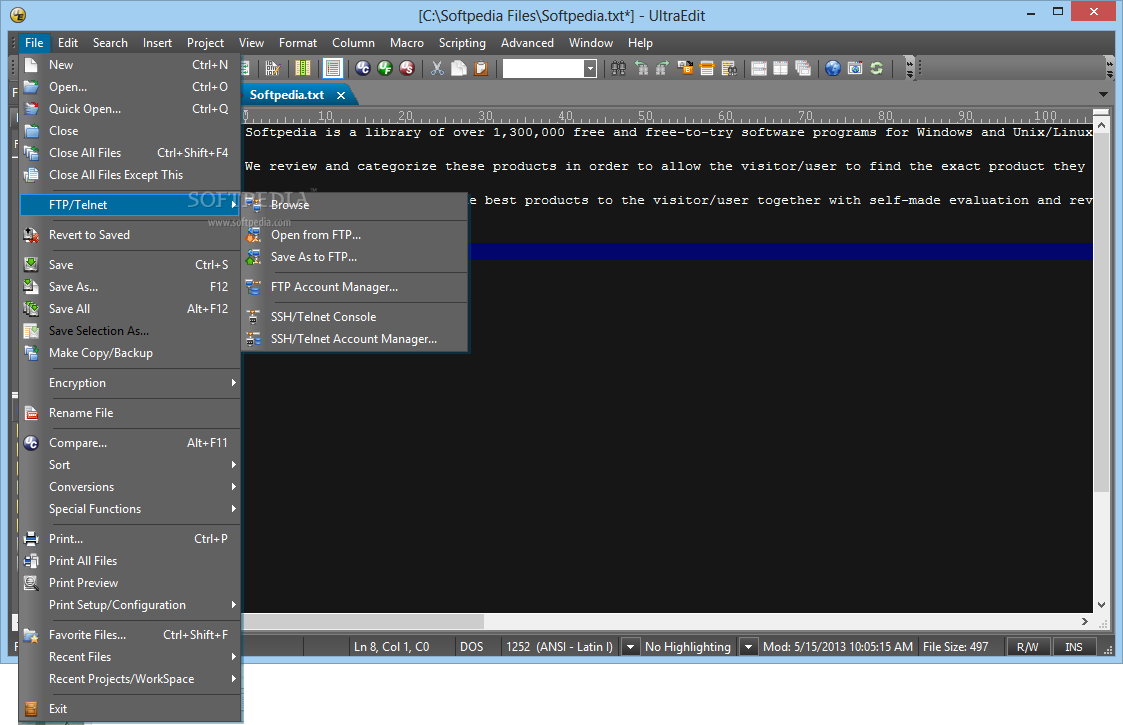1123x725 pixels.
Task: Open the Column menu
Action: [x=353, y=43]
